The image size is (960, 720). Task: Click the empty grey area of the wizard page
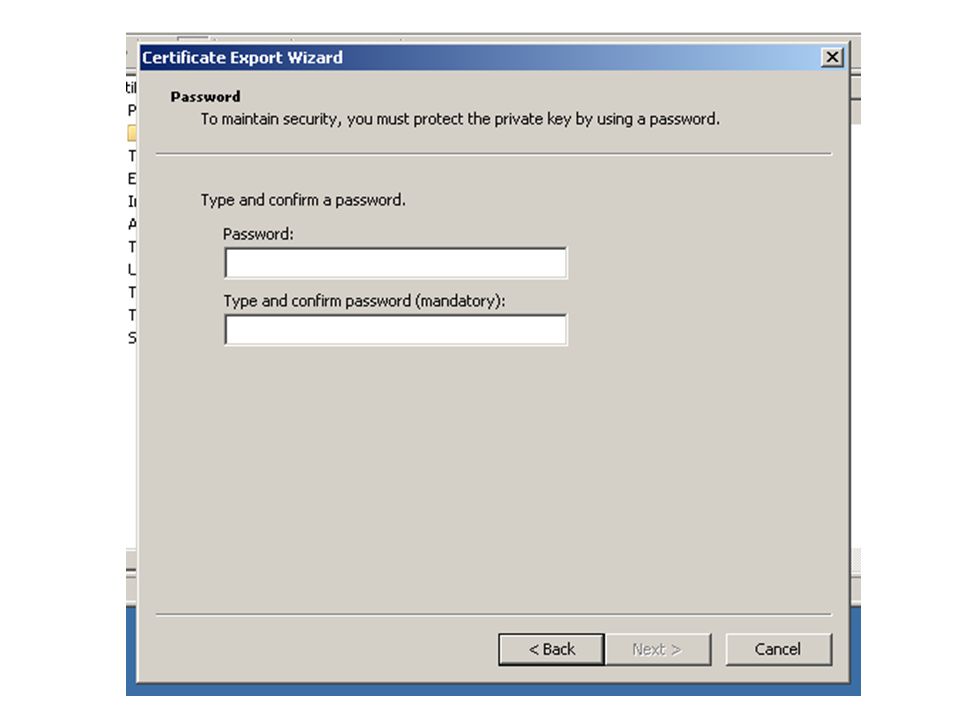[x=493, y=478]
